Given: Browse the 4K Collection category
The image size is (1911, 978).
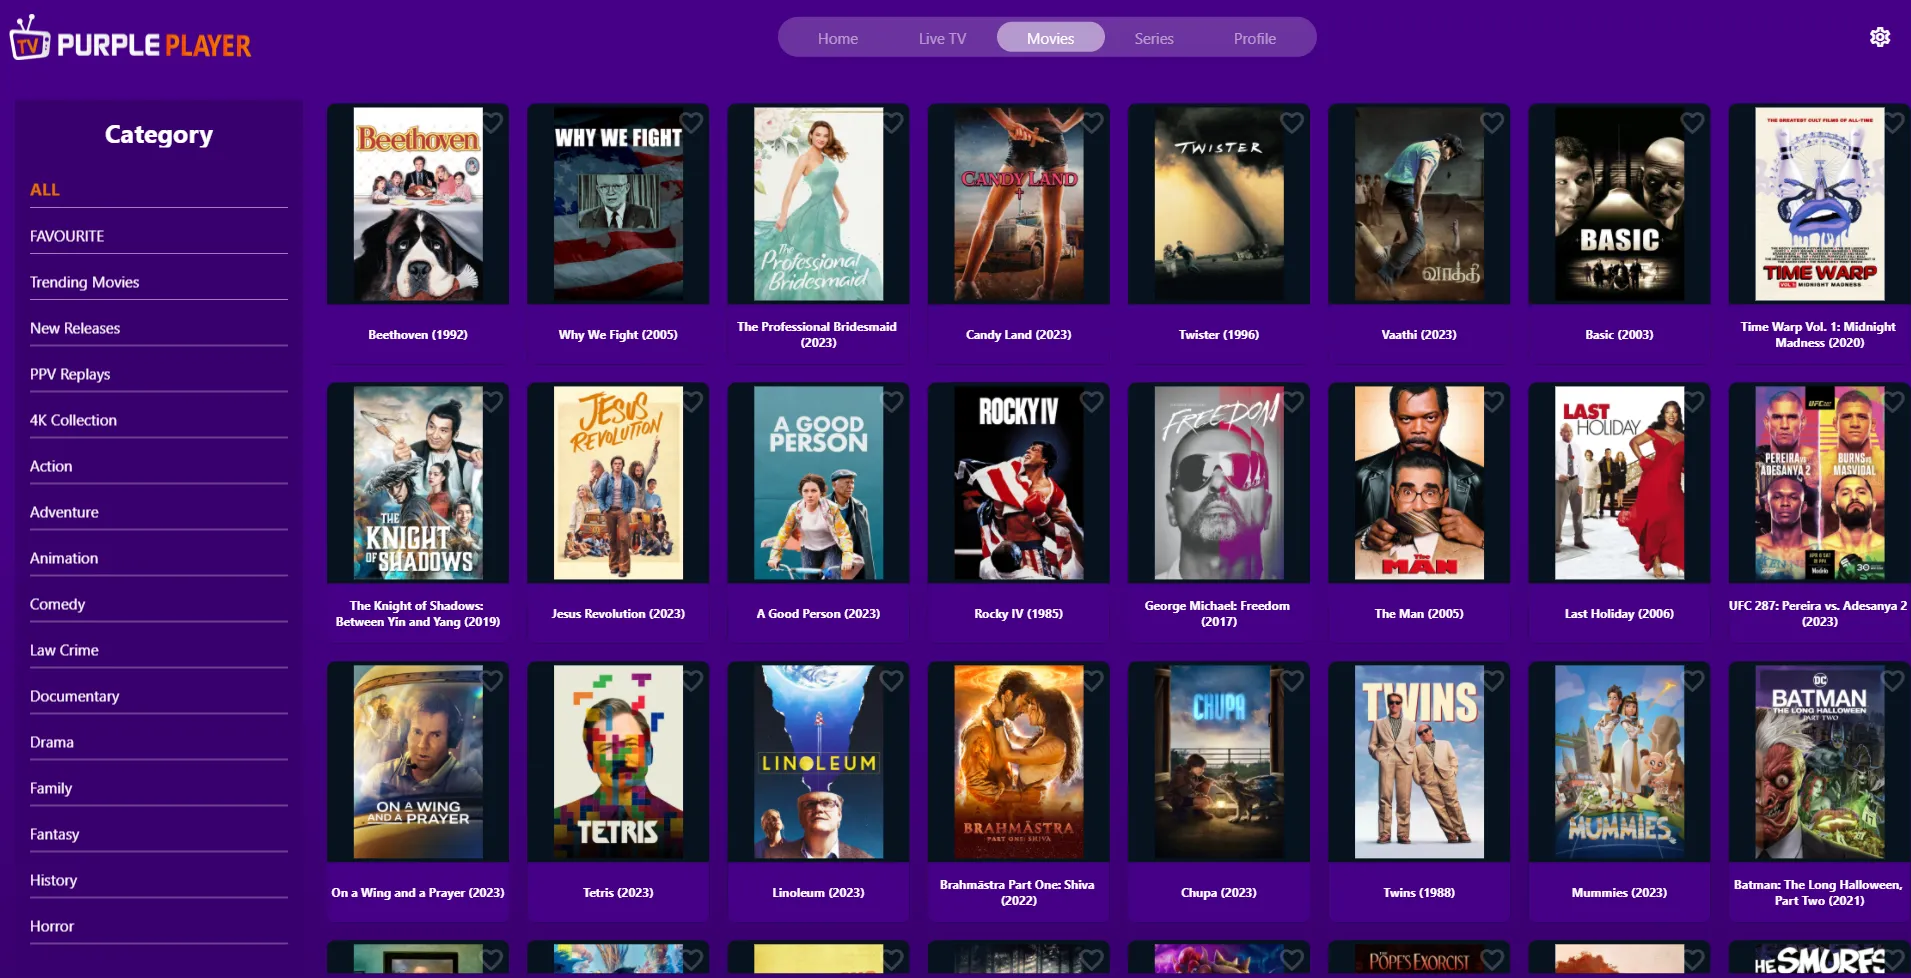Looking at the screenshot, I should tap(159, 420).
